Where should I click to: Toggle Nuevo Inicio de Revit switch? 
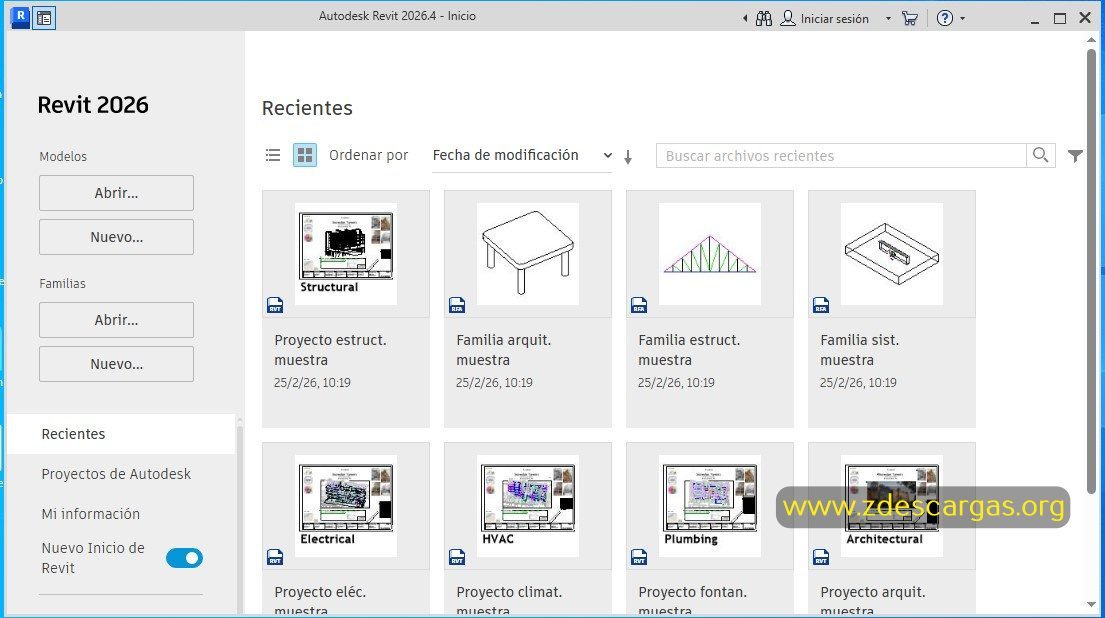[185, 558]
